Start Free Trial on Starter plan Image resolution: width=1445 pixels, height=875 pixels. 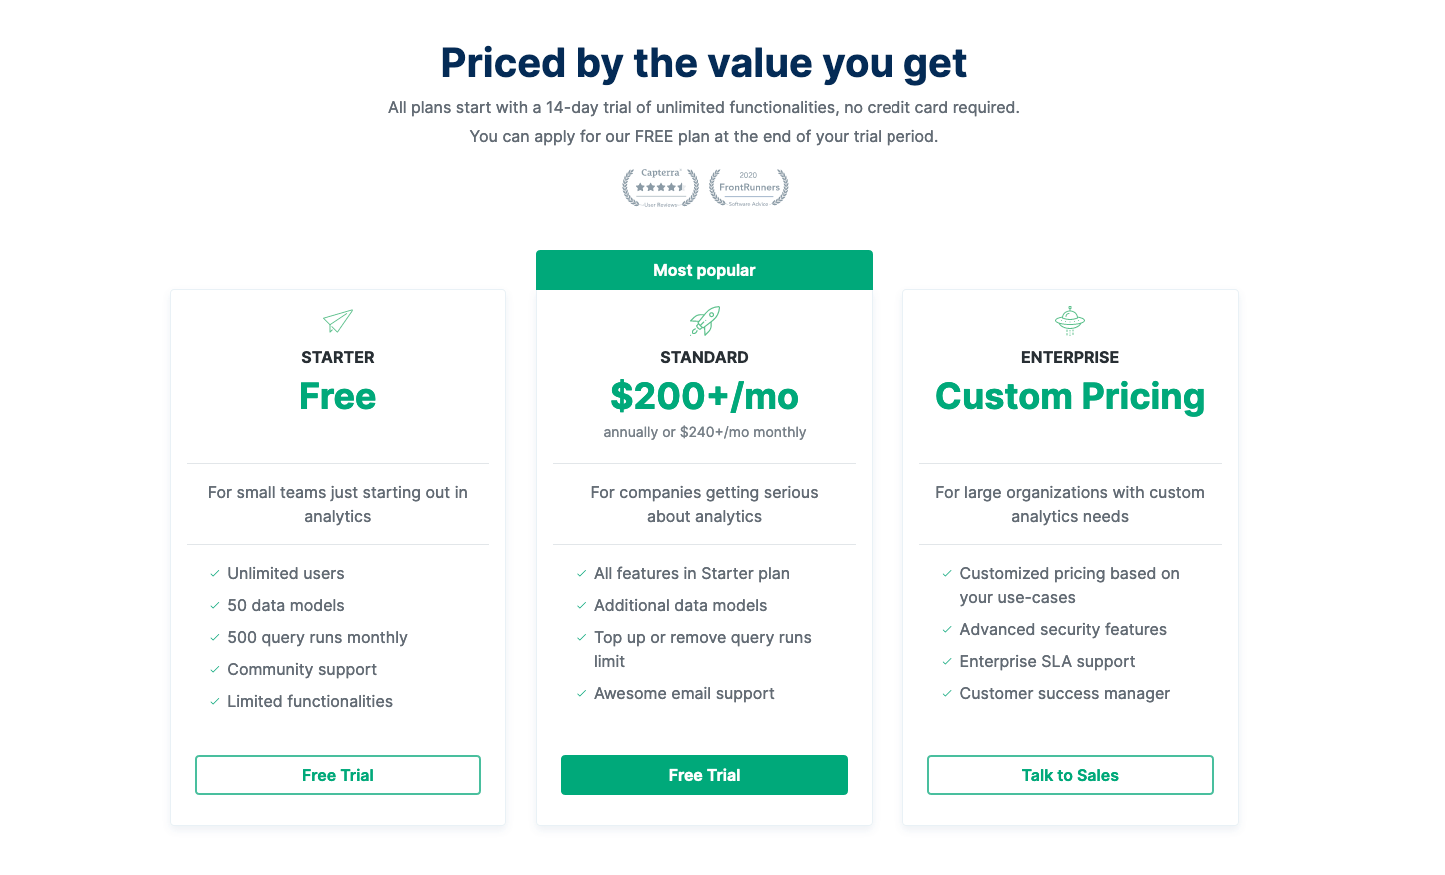(x=338, y=775)
